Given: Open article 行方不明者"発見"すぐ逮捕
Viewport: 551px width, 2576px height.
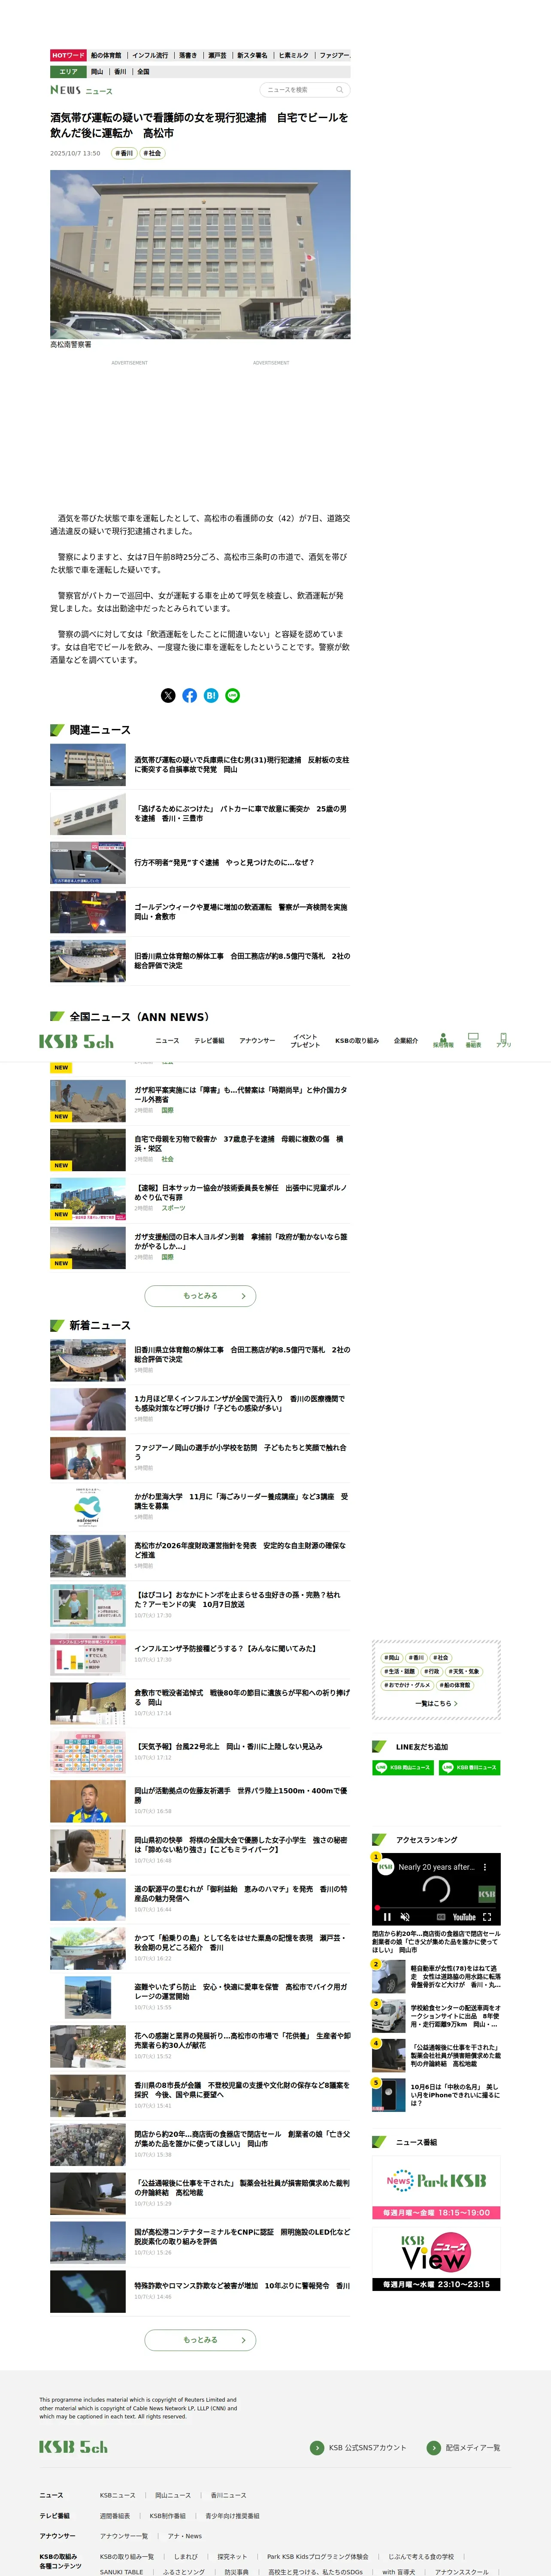Looking at the screenshot, I should coord(200,862).
